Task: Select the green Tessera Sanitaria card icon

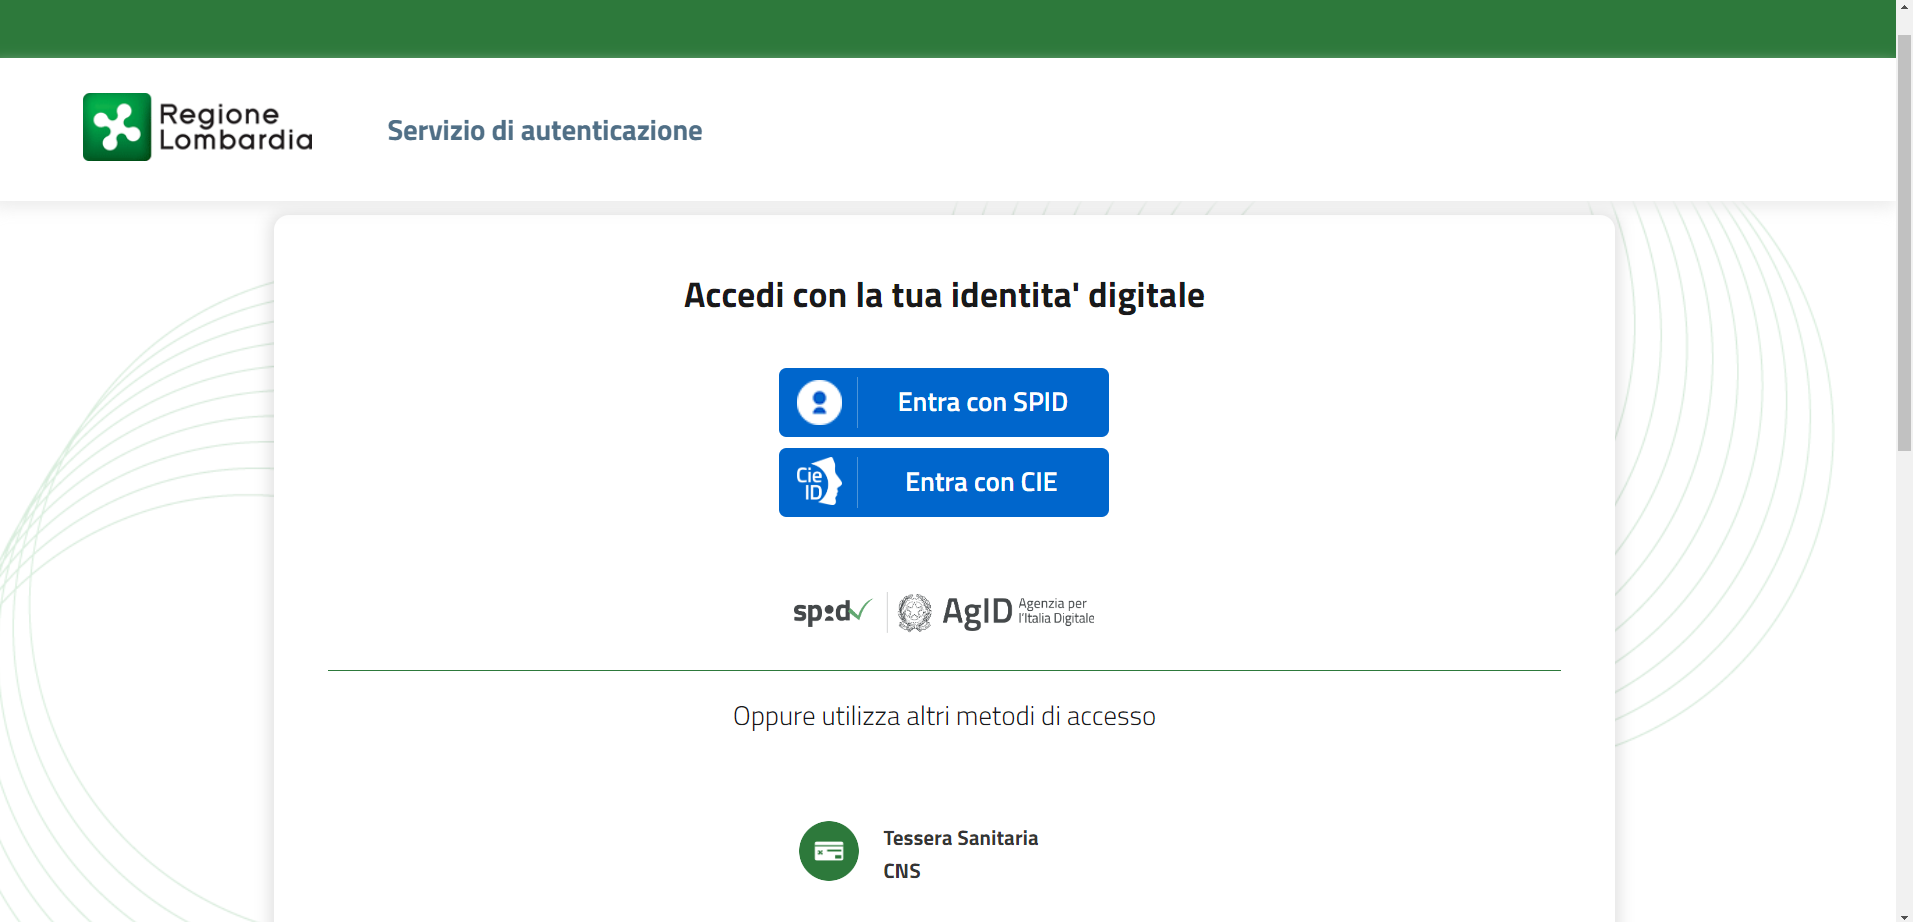Action: 829,851
